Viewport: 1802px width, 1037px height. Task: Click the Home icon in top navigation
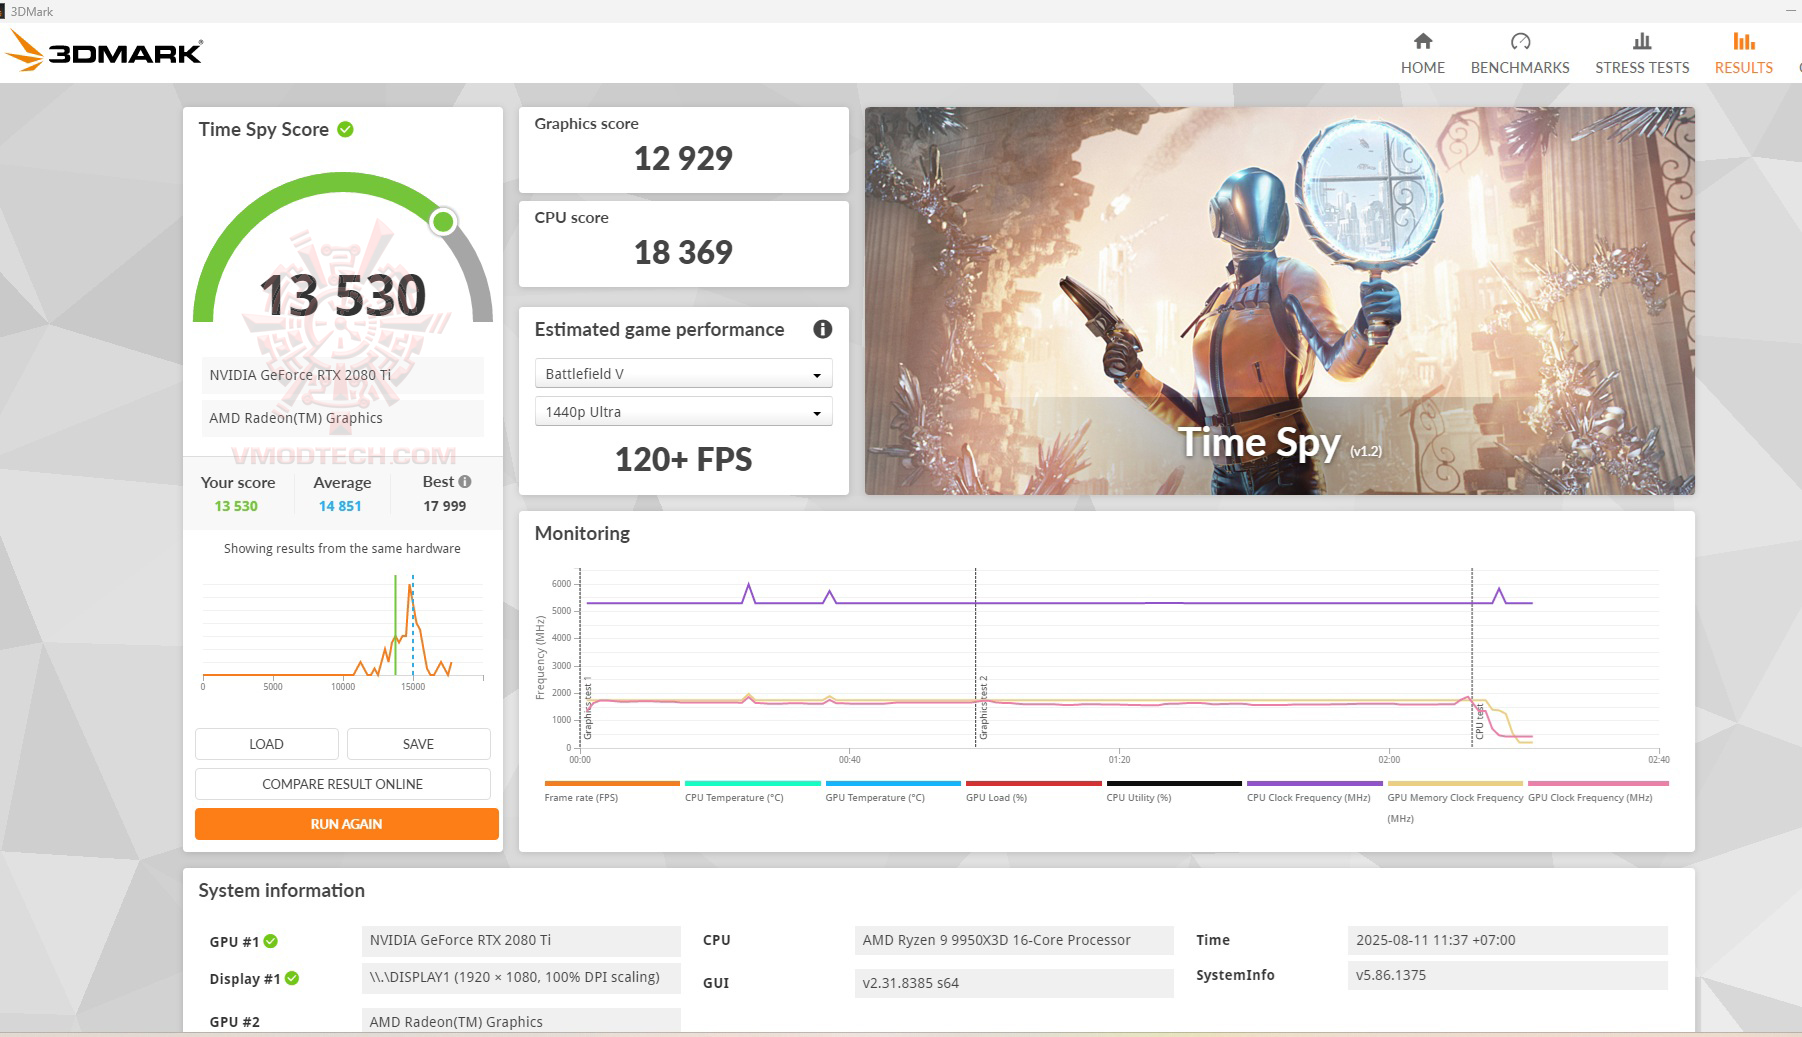(1422, 42)
